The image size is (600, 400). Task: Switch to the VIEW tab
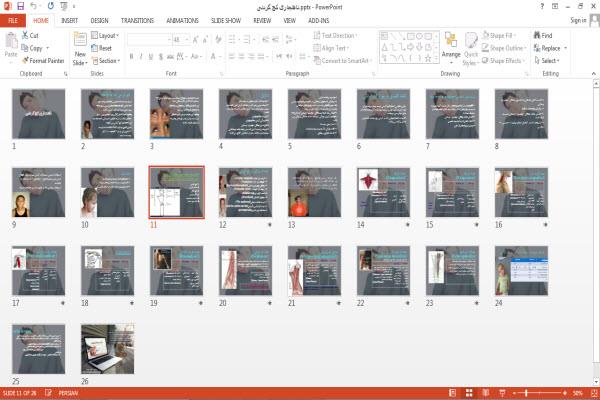click(x=289, y=20)
